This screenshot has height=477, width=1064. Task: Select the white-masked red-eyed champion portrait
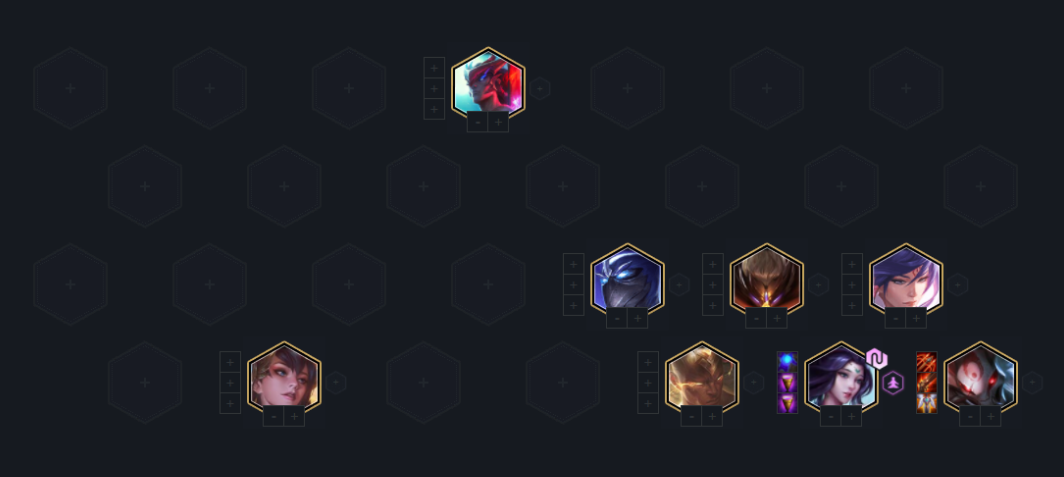coord(981,378)
